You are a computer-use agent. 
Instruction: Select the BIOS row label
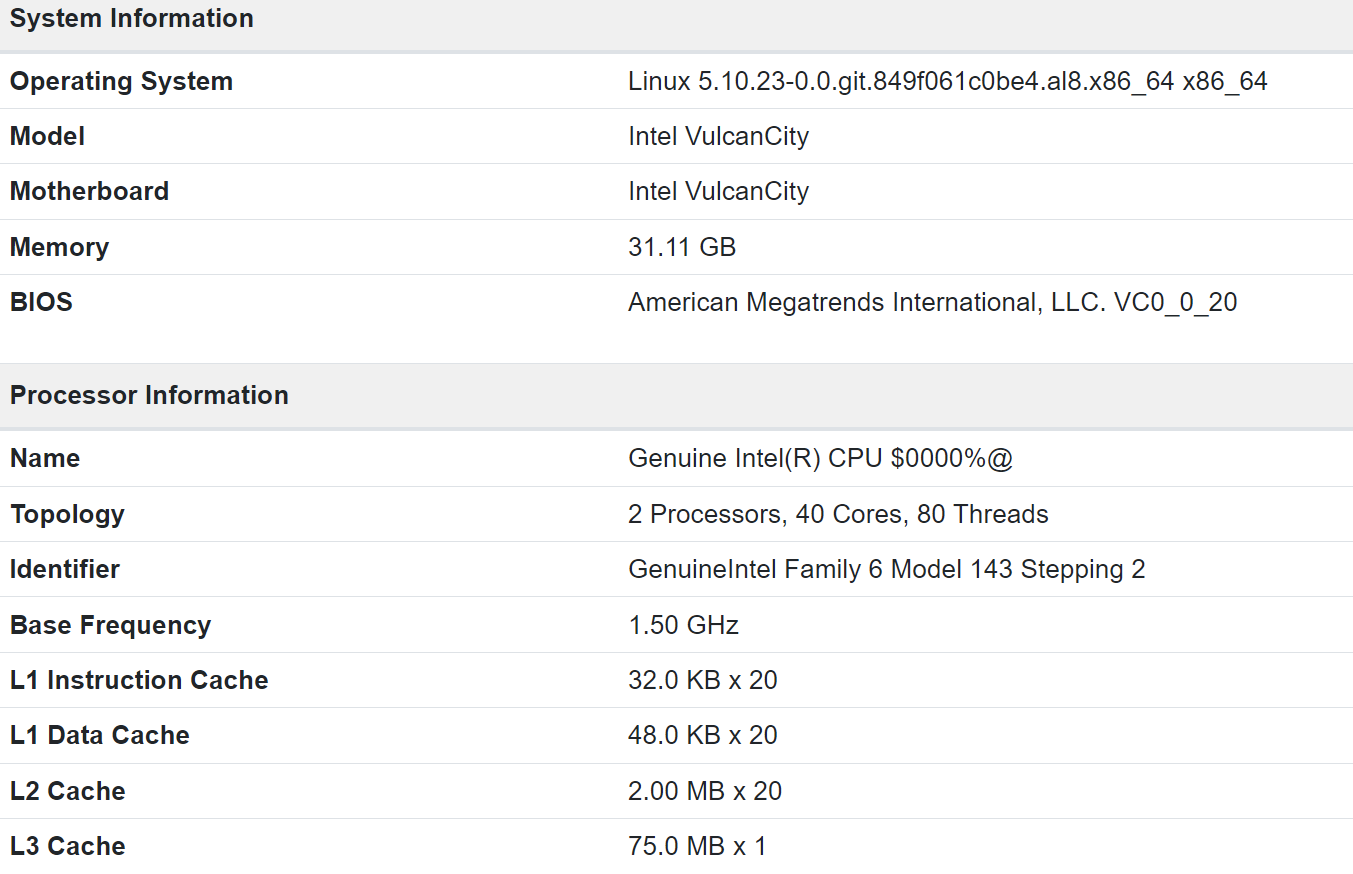[41, 302]
